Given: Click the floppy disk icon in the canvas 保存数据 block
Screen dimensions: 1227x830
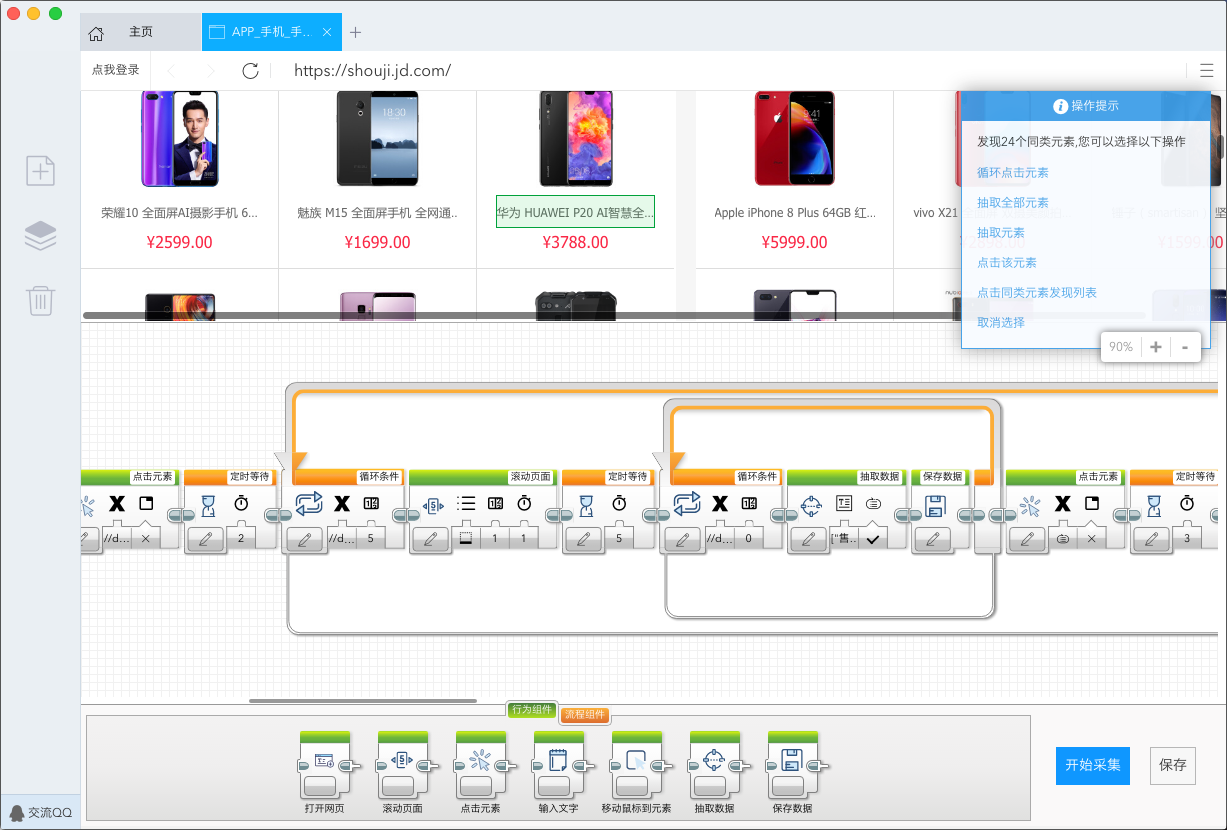Looking at the screenshot, I should click(935, 505).
